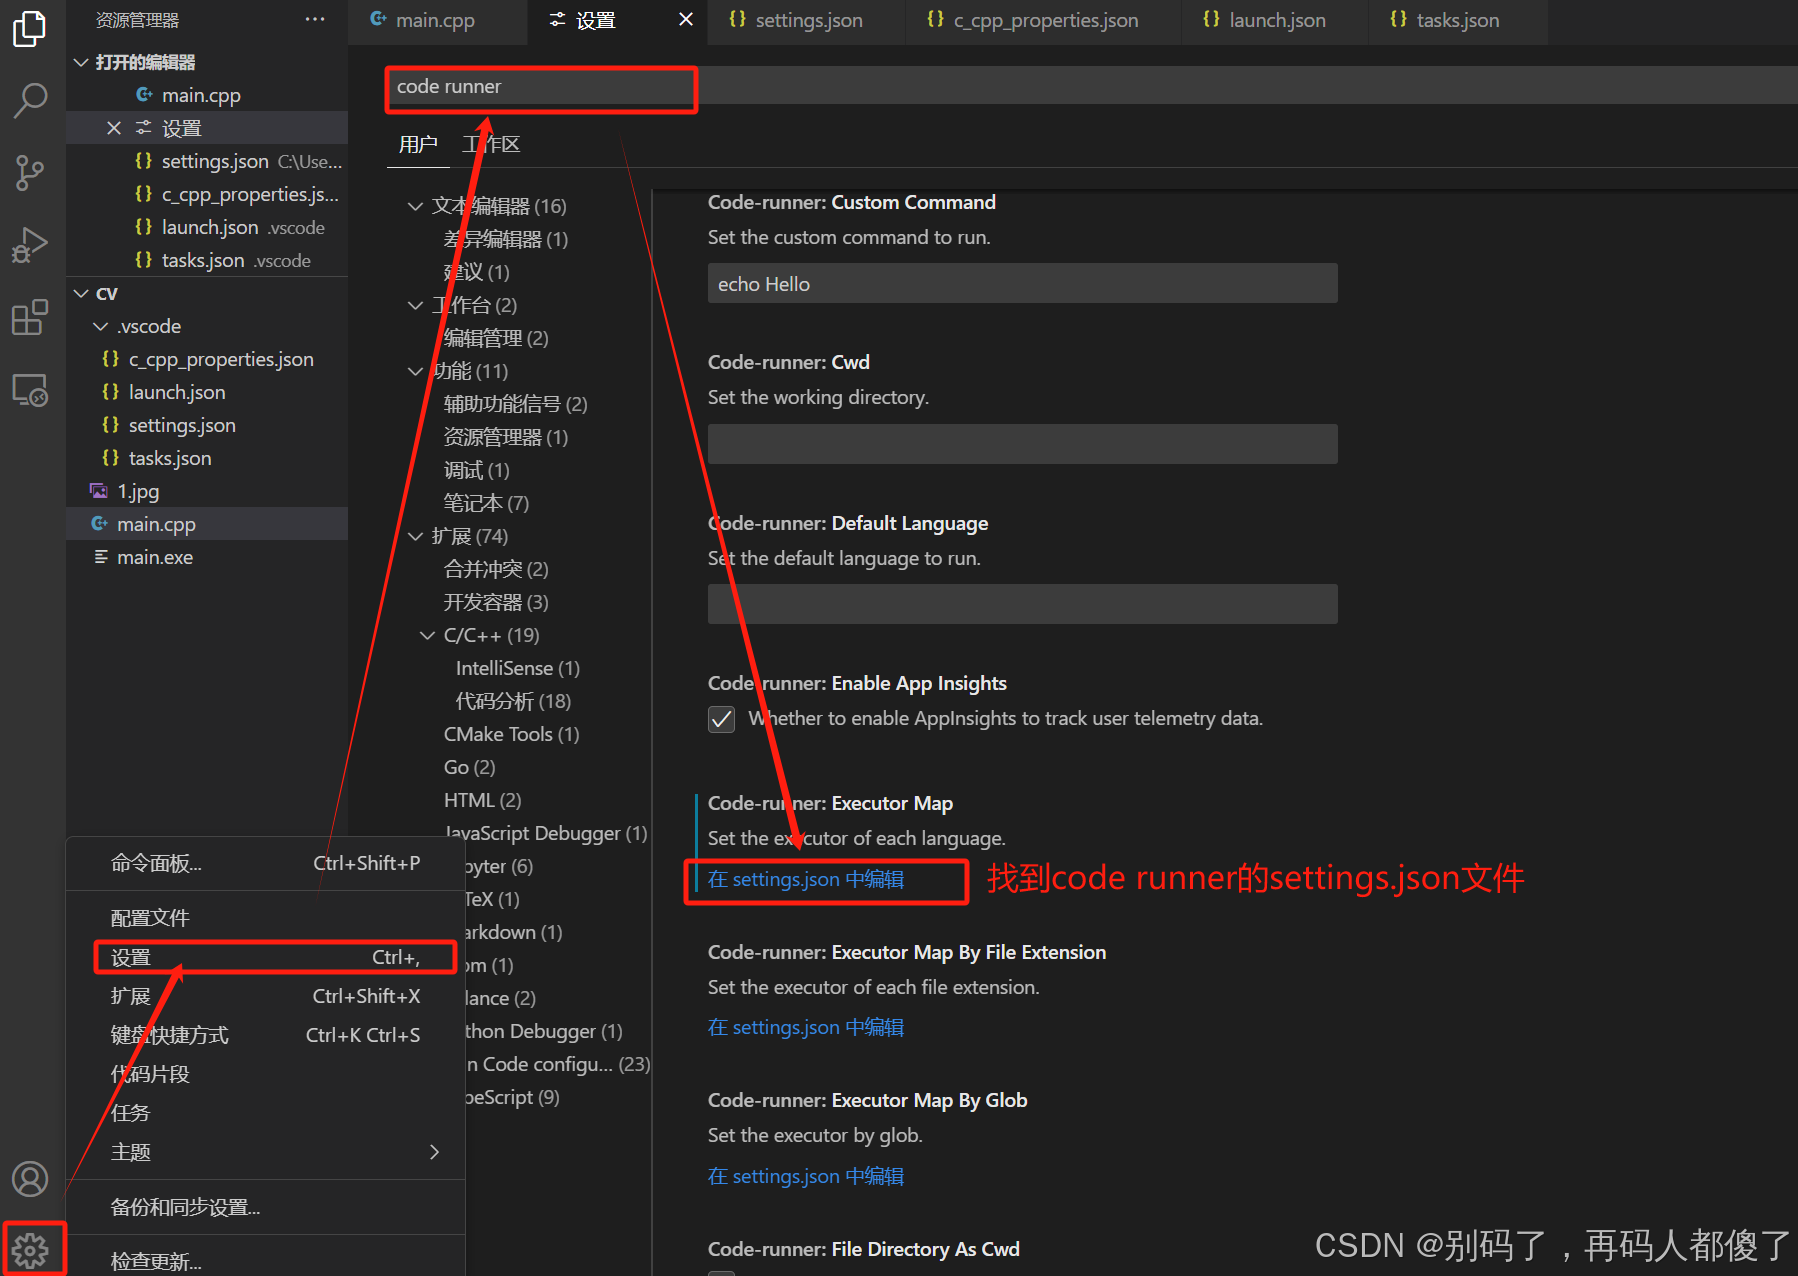Open 检查更新 at menu bottom

(156, 1260)
